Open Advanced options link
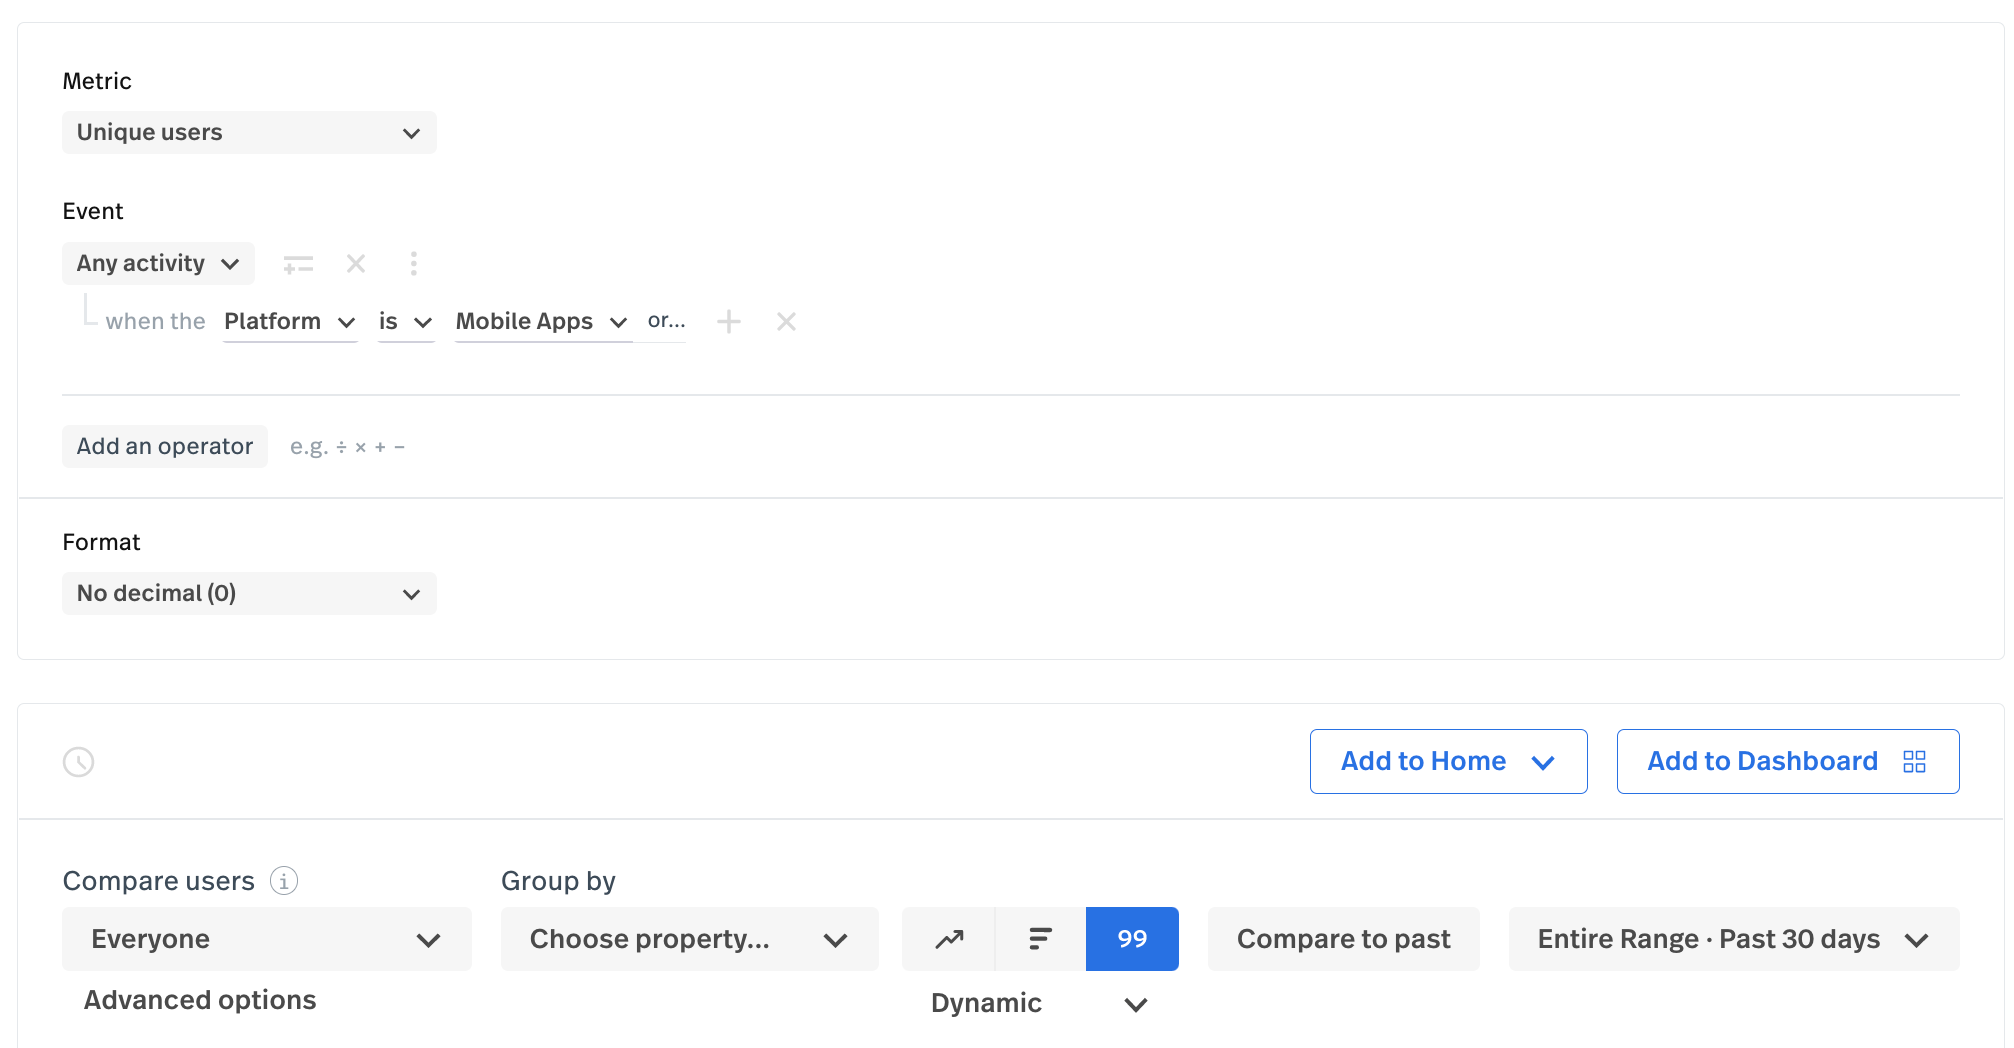Screen dimensions: 2014x1048 point(200,1000)
